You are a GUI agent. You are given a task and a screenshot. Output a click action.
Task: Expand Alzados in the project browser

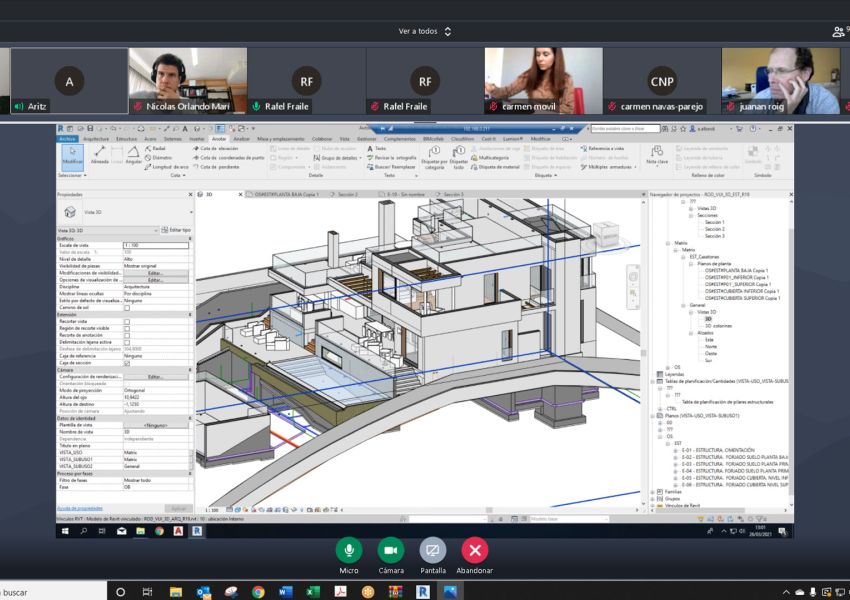pos(690,333)
